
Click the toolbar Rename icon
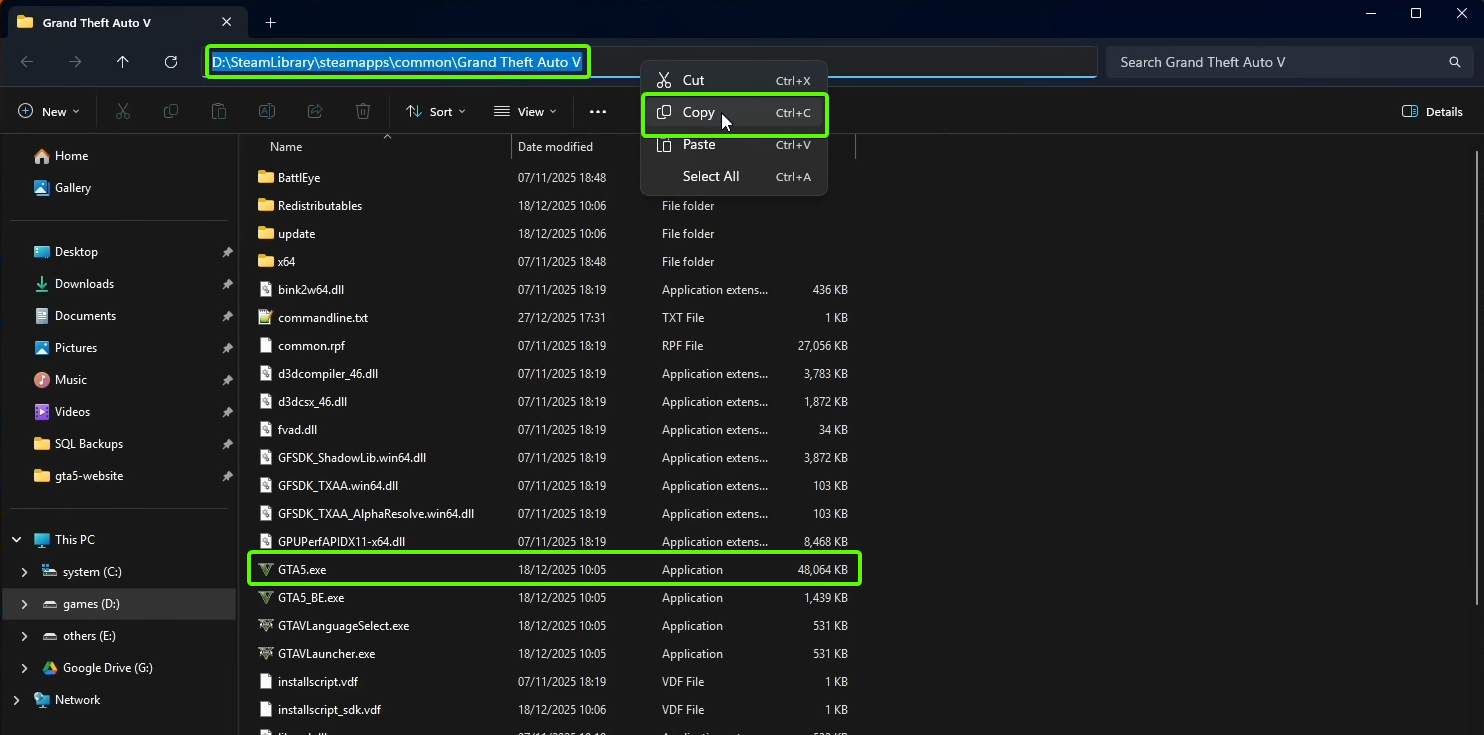pyautogui.click(x=267, y=112)
